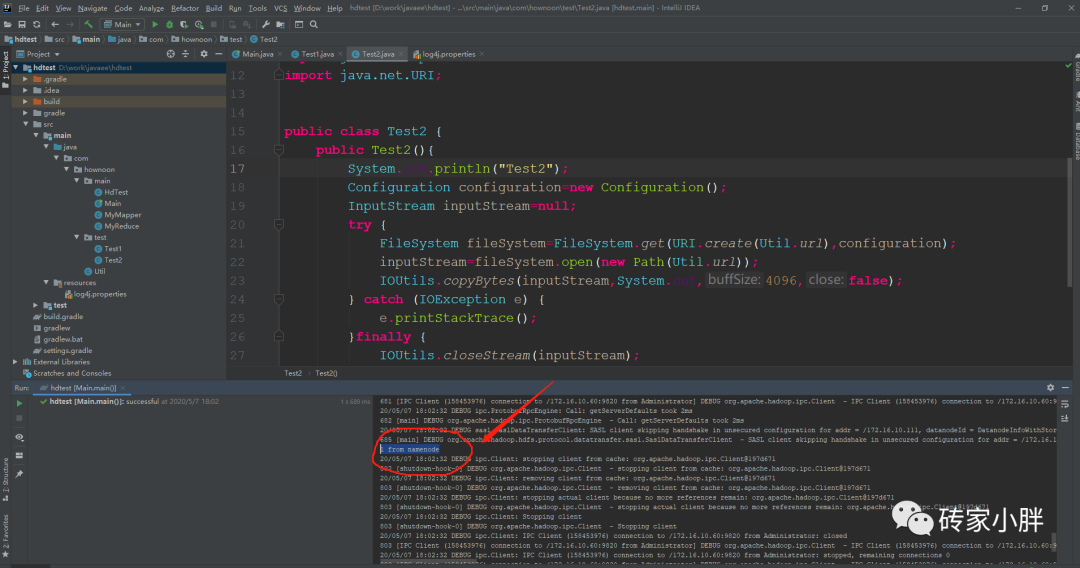Click the Save All icon
Image resolution: width=1080 pixels, height=568 pixels.
(22, 24)
